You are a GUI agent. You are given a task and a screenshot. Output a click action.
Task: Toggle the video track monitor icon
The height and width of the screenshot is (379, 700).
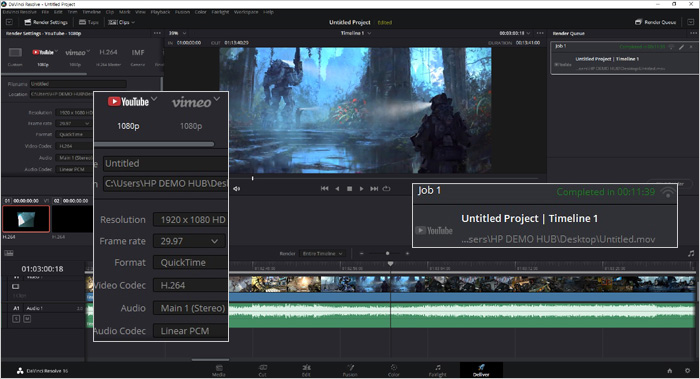click(x=16, y=286)
